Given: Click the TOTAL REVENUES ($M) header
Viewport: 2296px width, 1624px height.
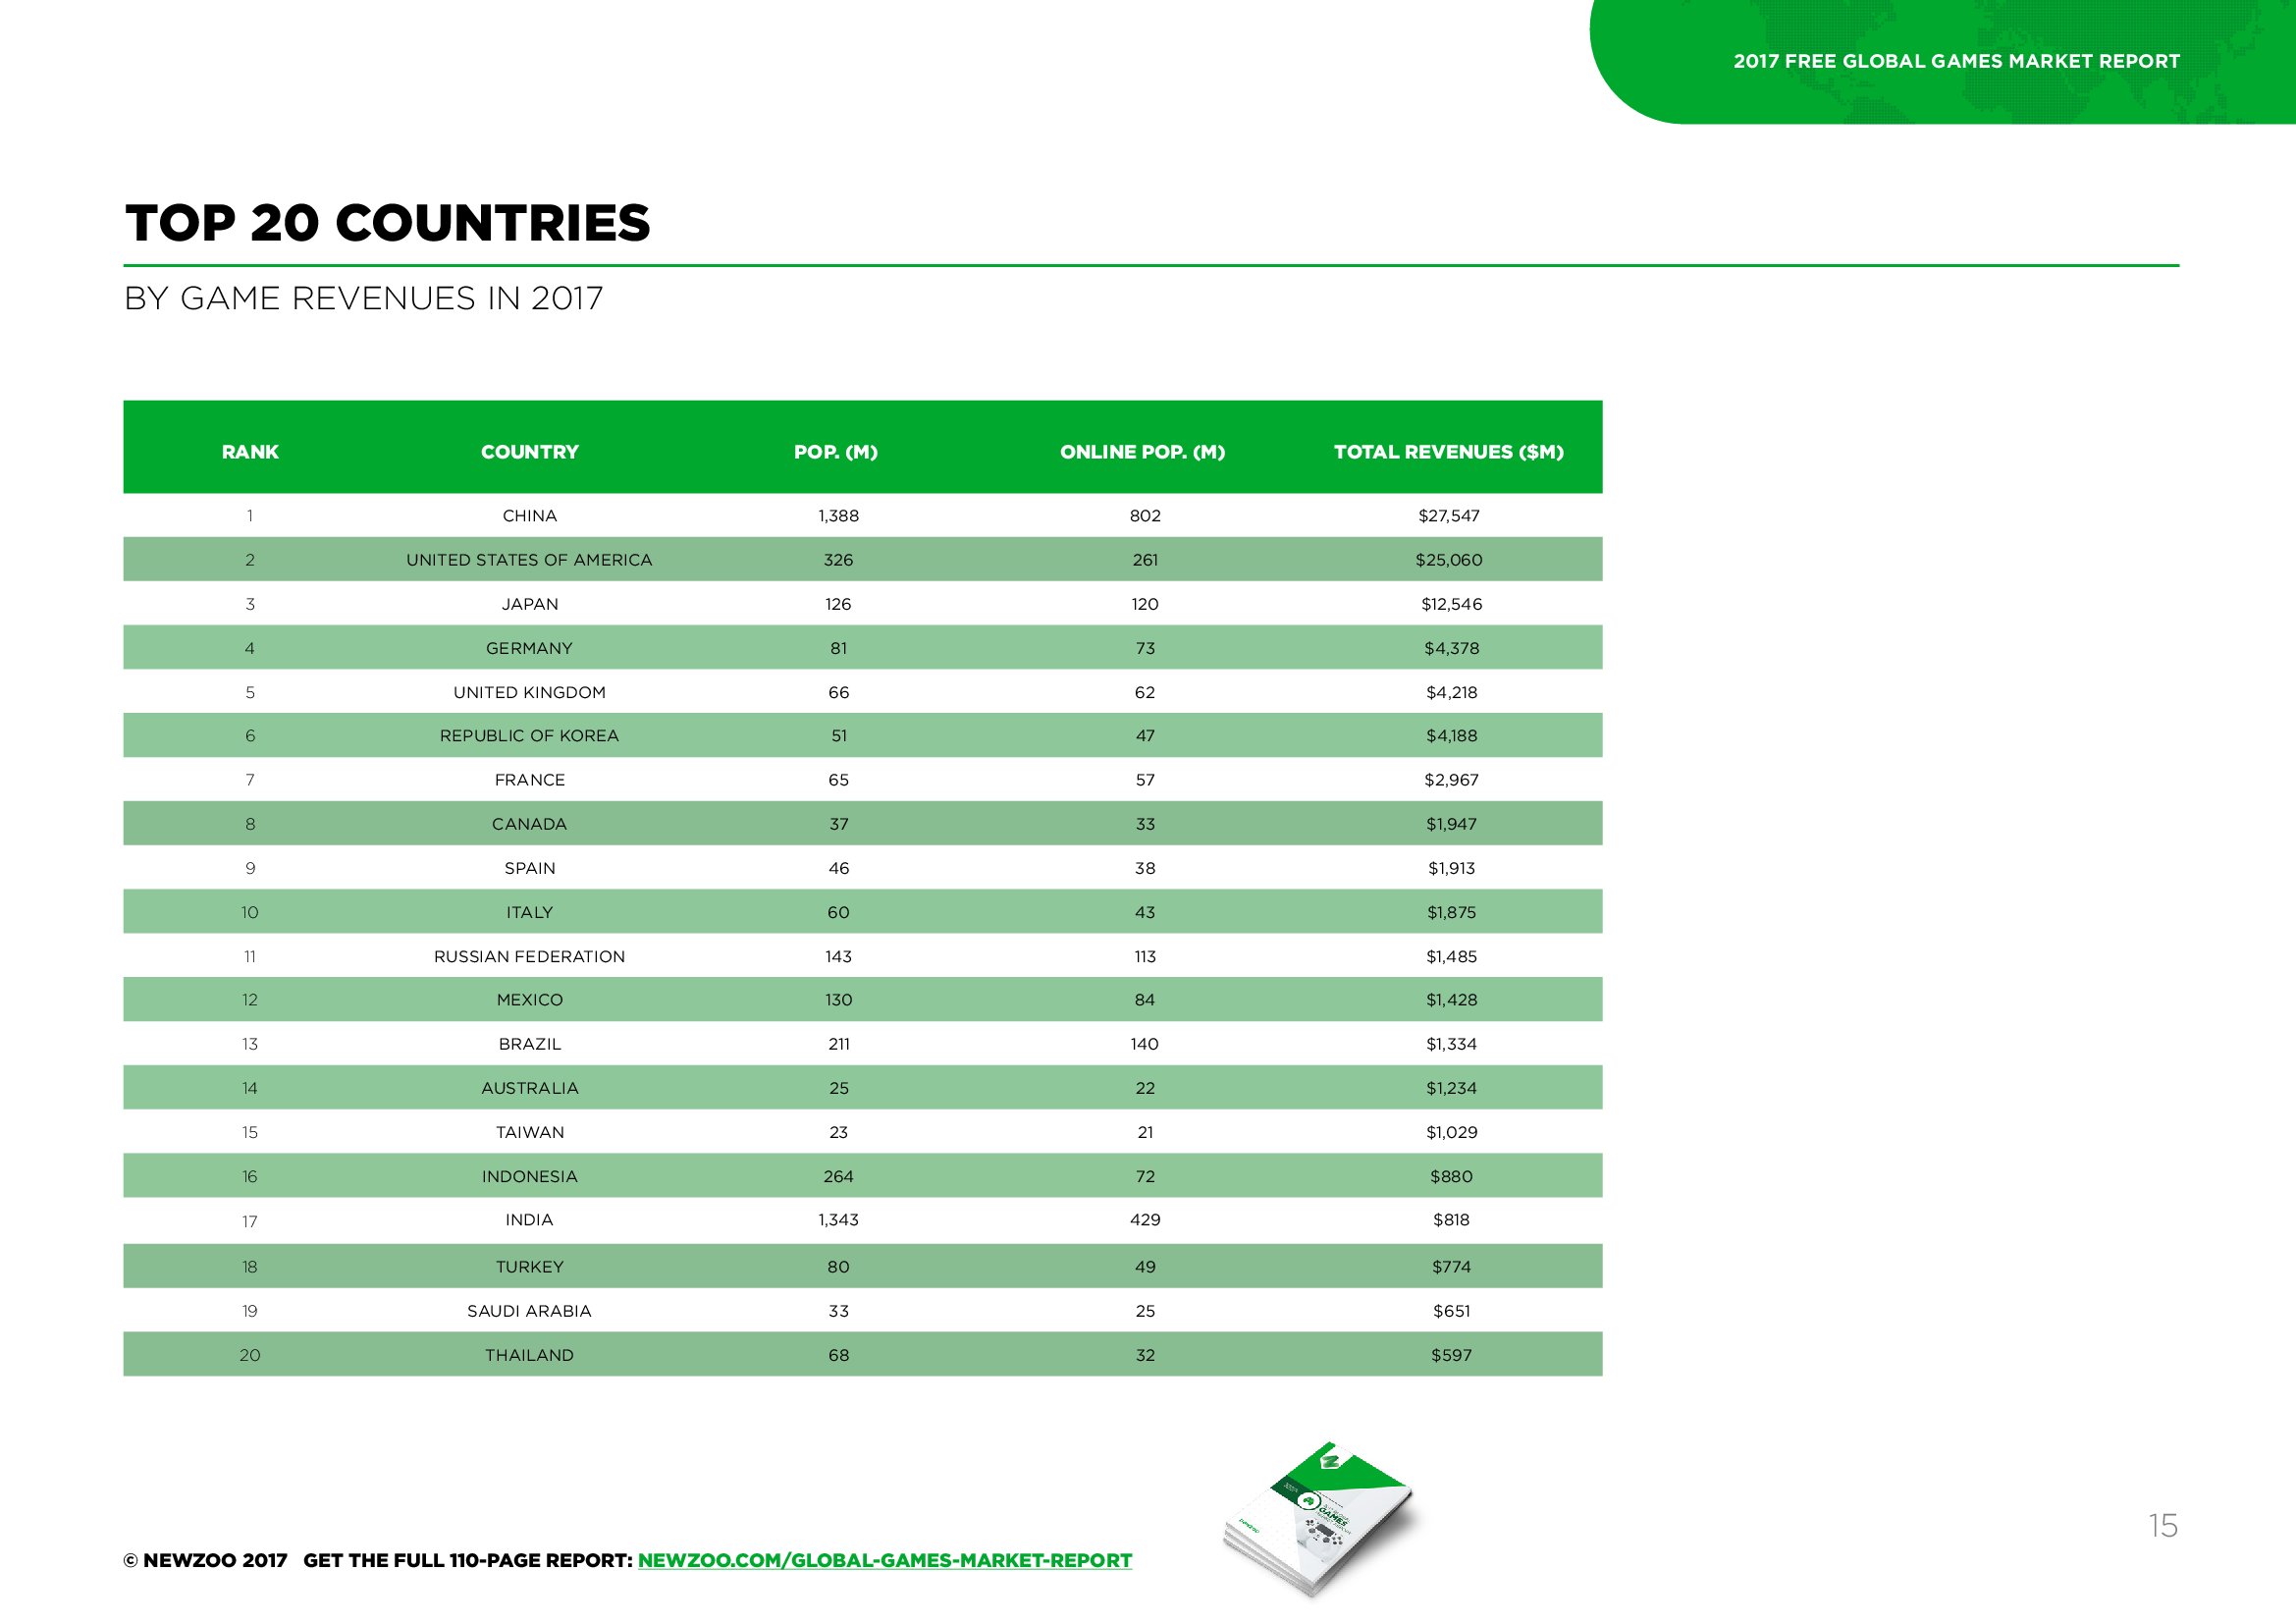Looking at the screenshot, I should (x=1449, y=452).
